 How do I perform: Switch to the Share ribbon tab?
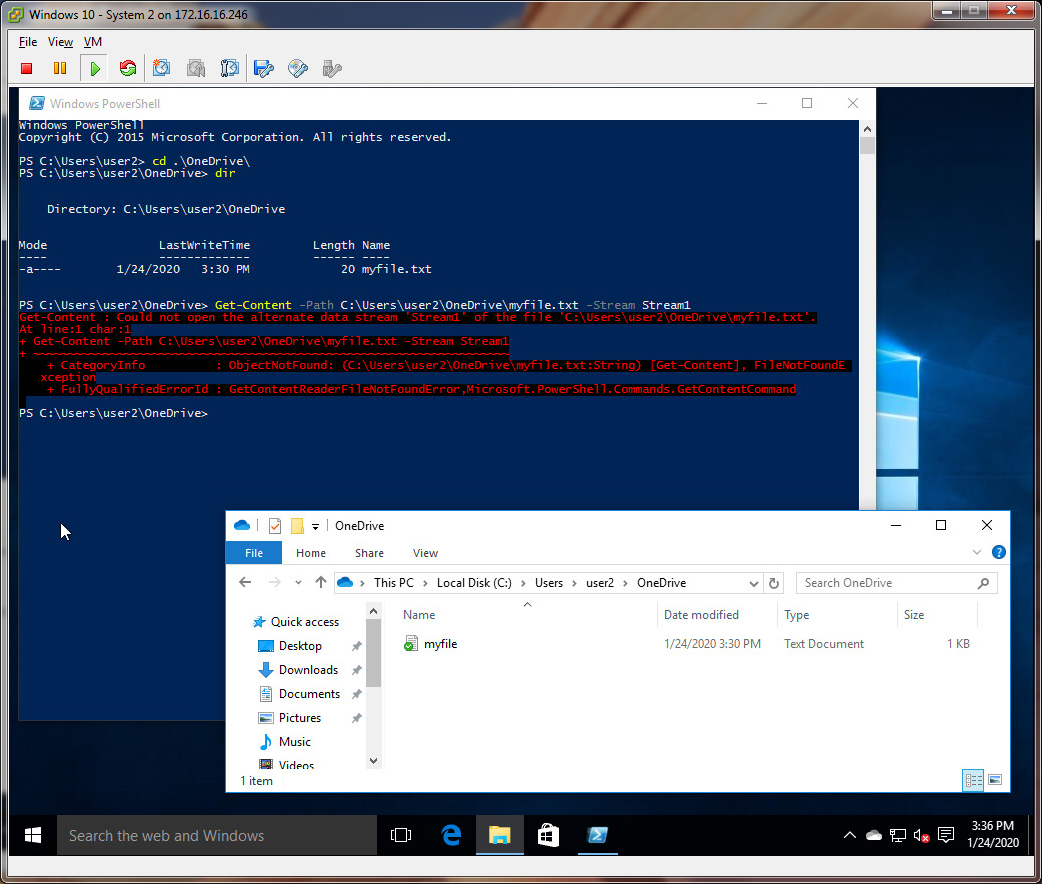[x=369, y=552]
